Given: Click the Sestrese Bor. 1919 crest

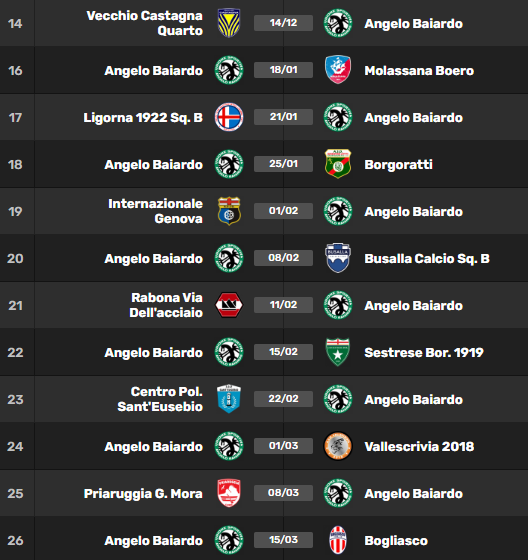Looking at the screenshot, I should [338, 352].
